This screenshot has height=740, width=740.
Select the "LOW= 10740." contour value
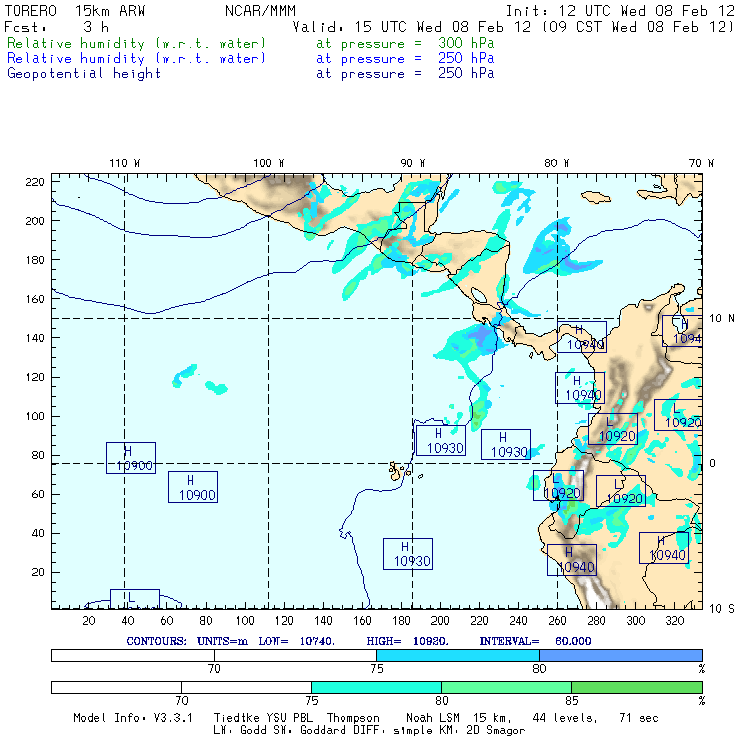point(296,641)
